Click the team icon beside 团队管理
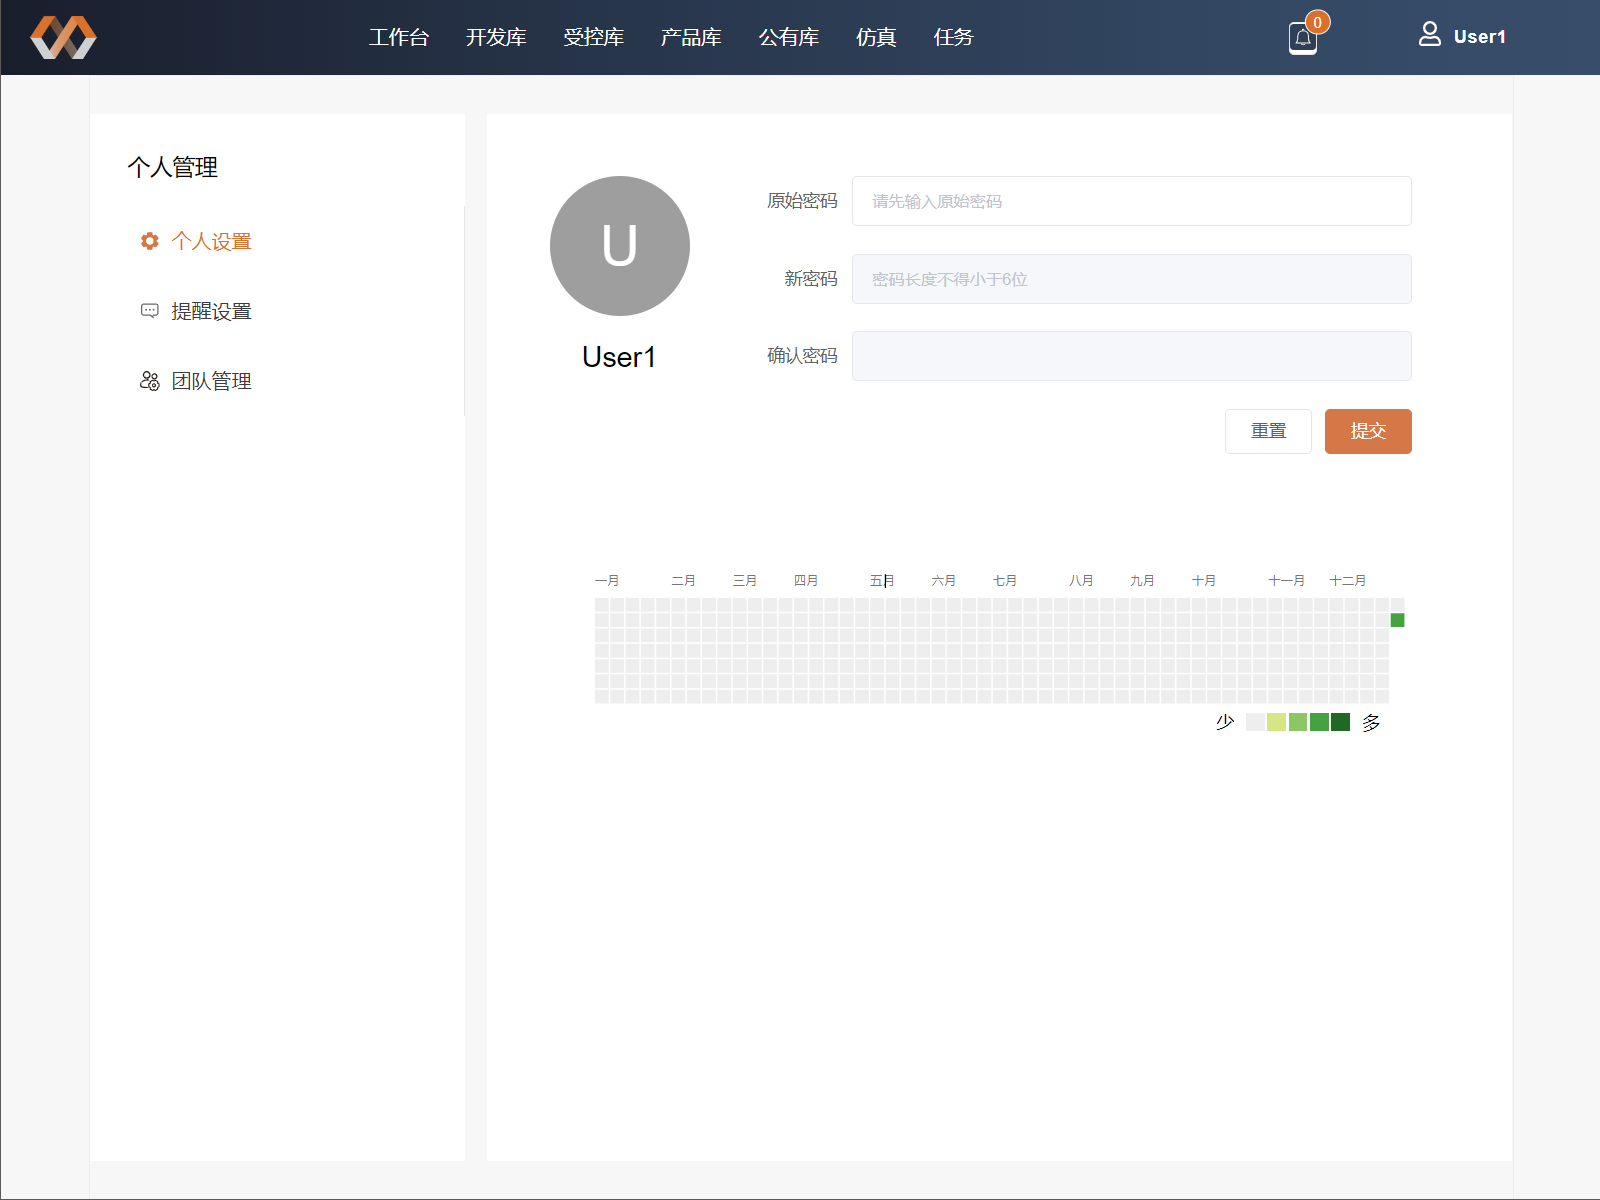This screenshot has height=1200, width=1600. 150,381
